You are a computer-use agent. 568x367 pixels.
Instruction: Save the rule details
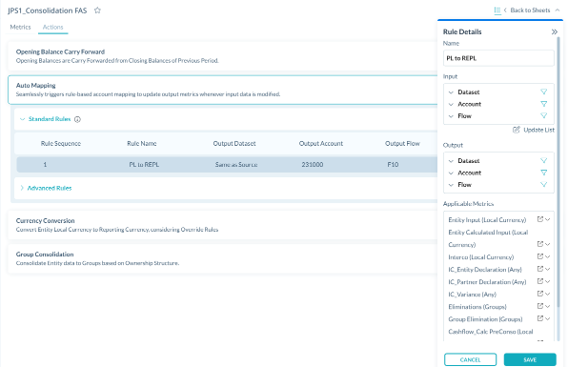[x=530, y=359]
